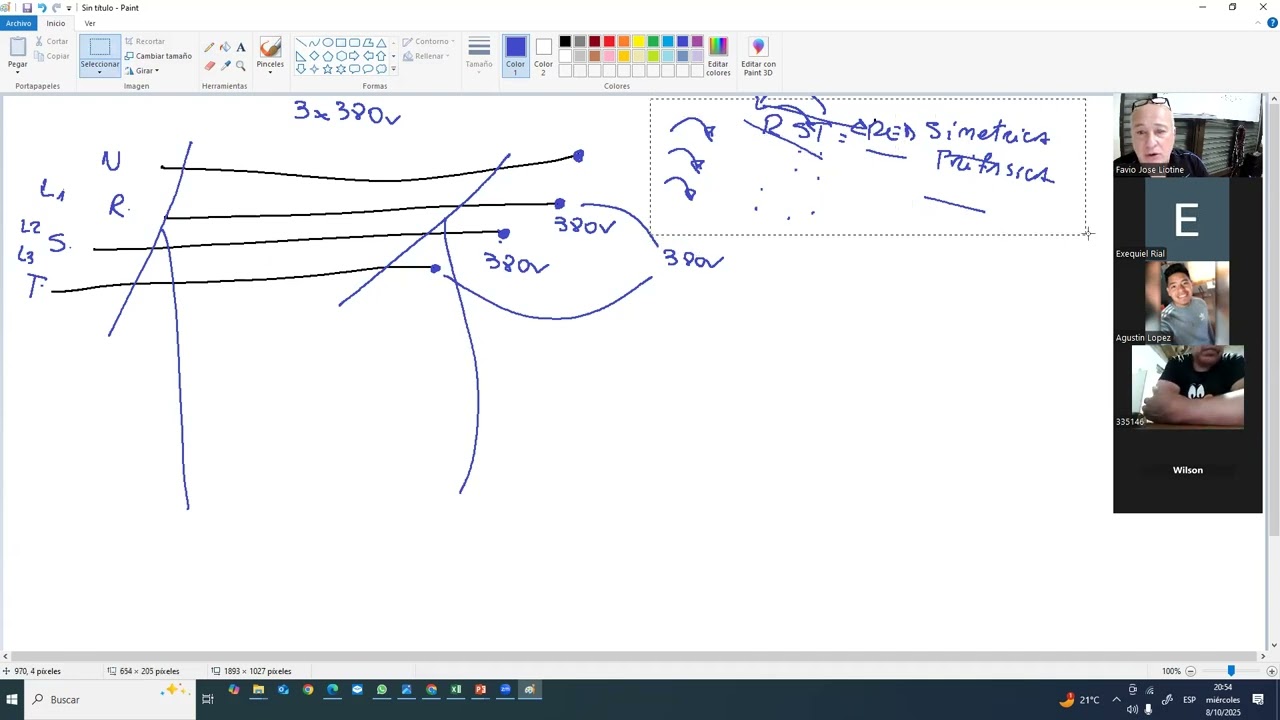Viewport: 1280px width, 720px height.
Task: Click the Wilson participant tile
Action: pos(1188,471)
